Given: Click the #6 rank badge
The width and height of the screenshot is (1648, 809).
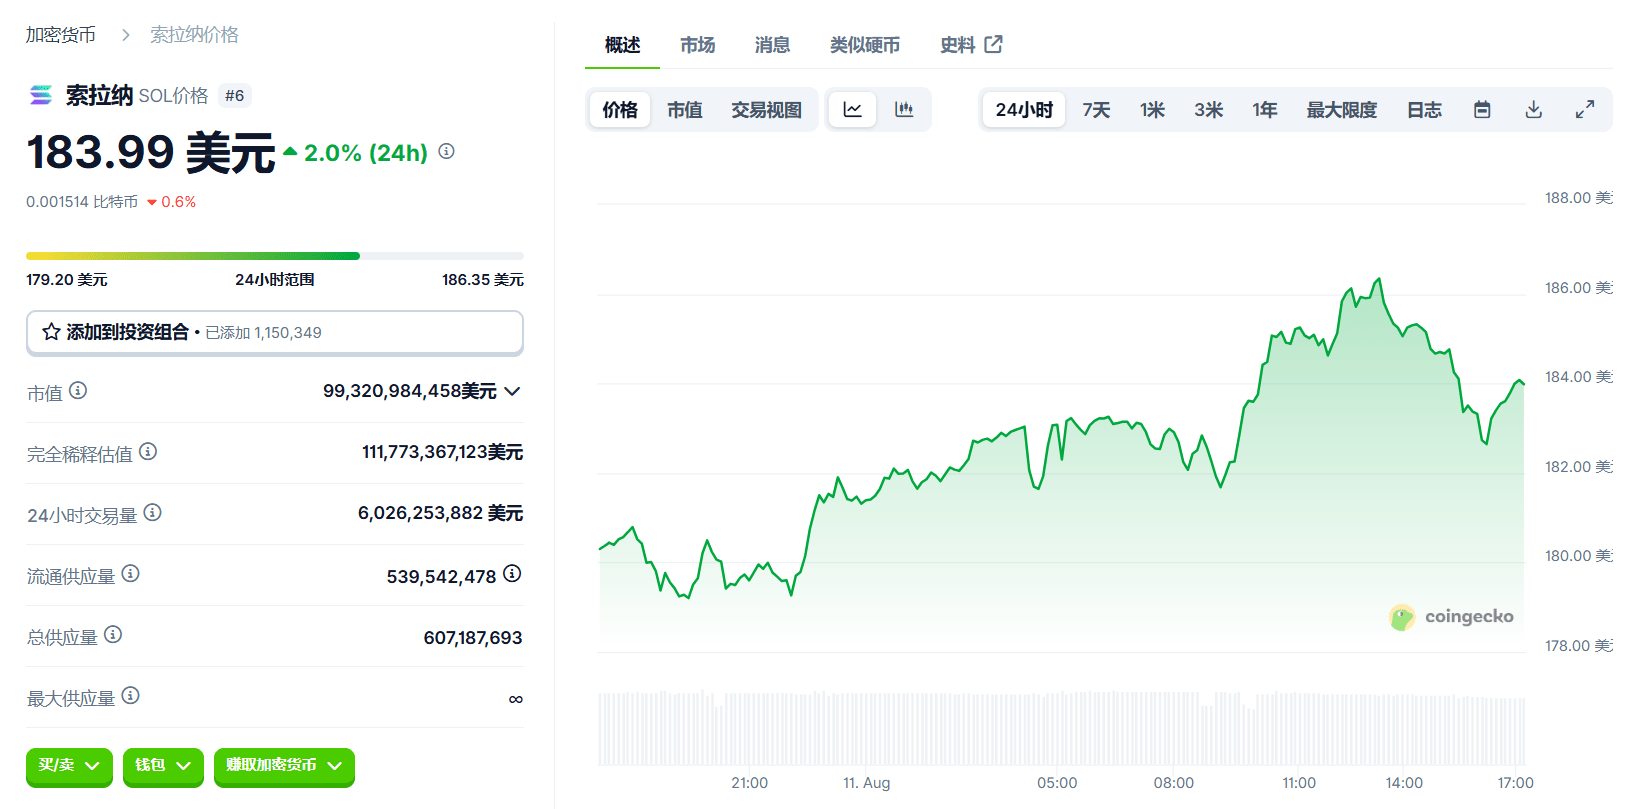Looking at the screenshot, I should tap(235, 96).
